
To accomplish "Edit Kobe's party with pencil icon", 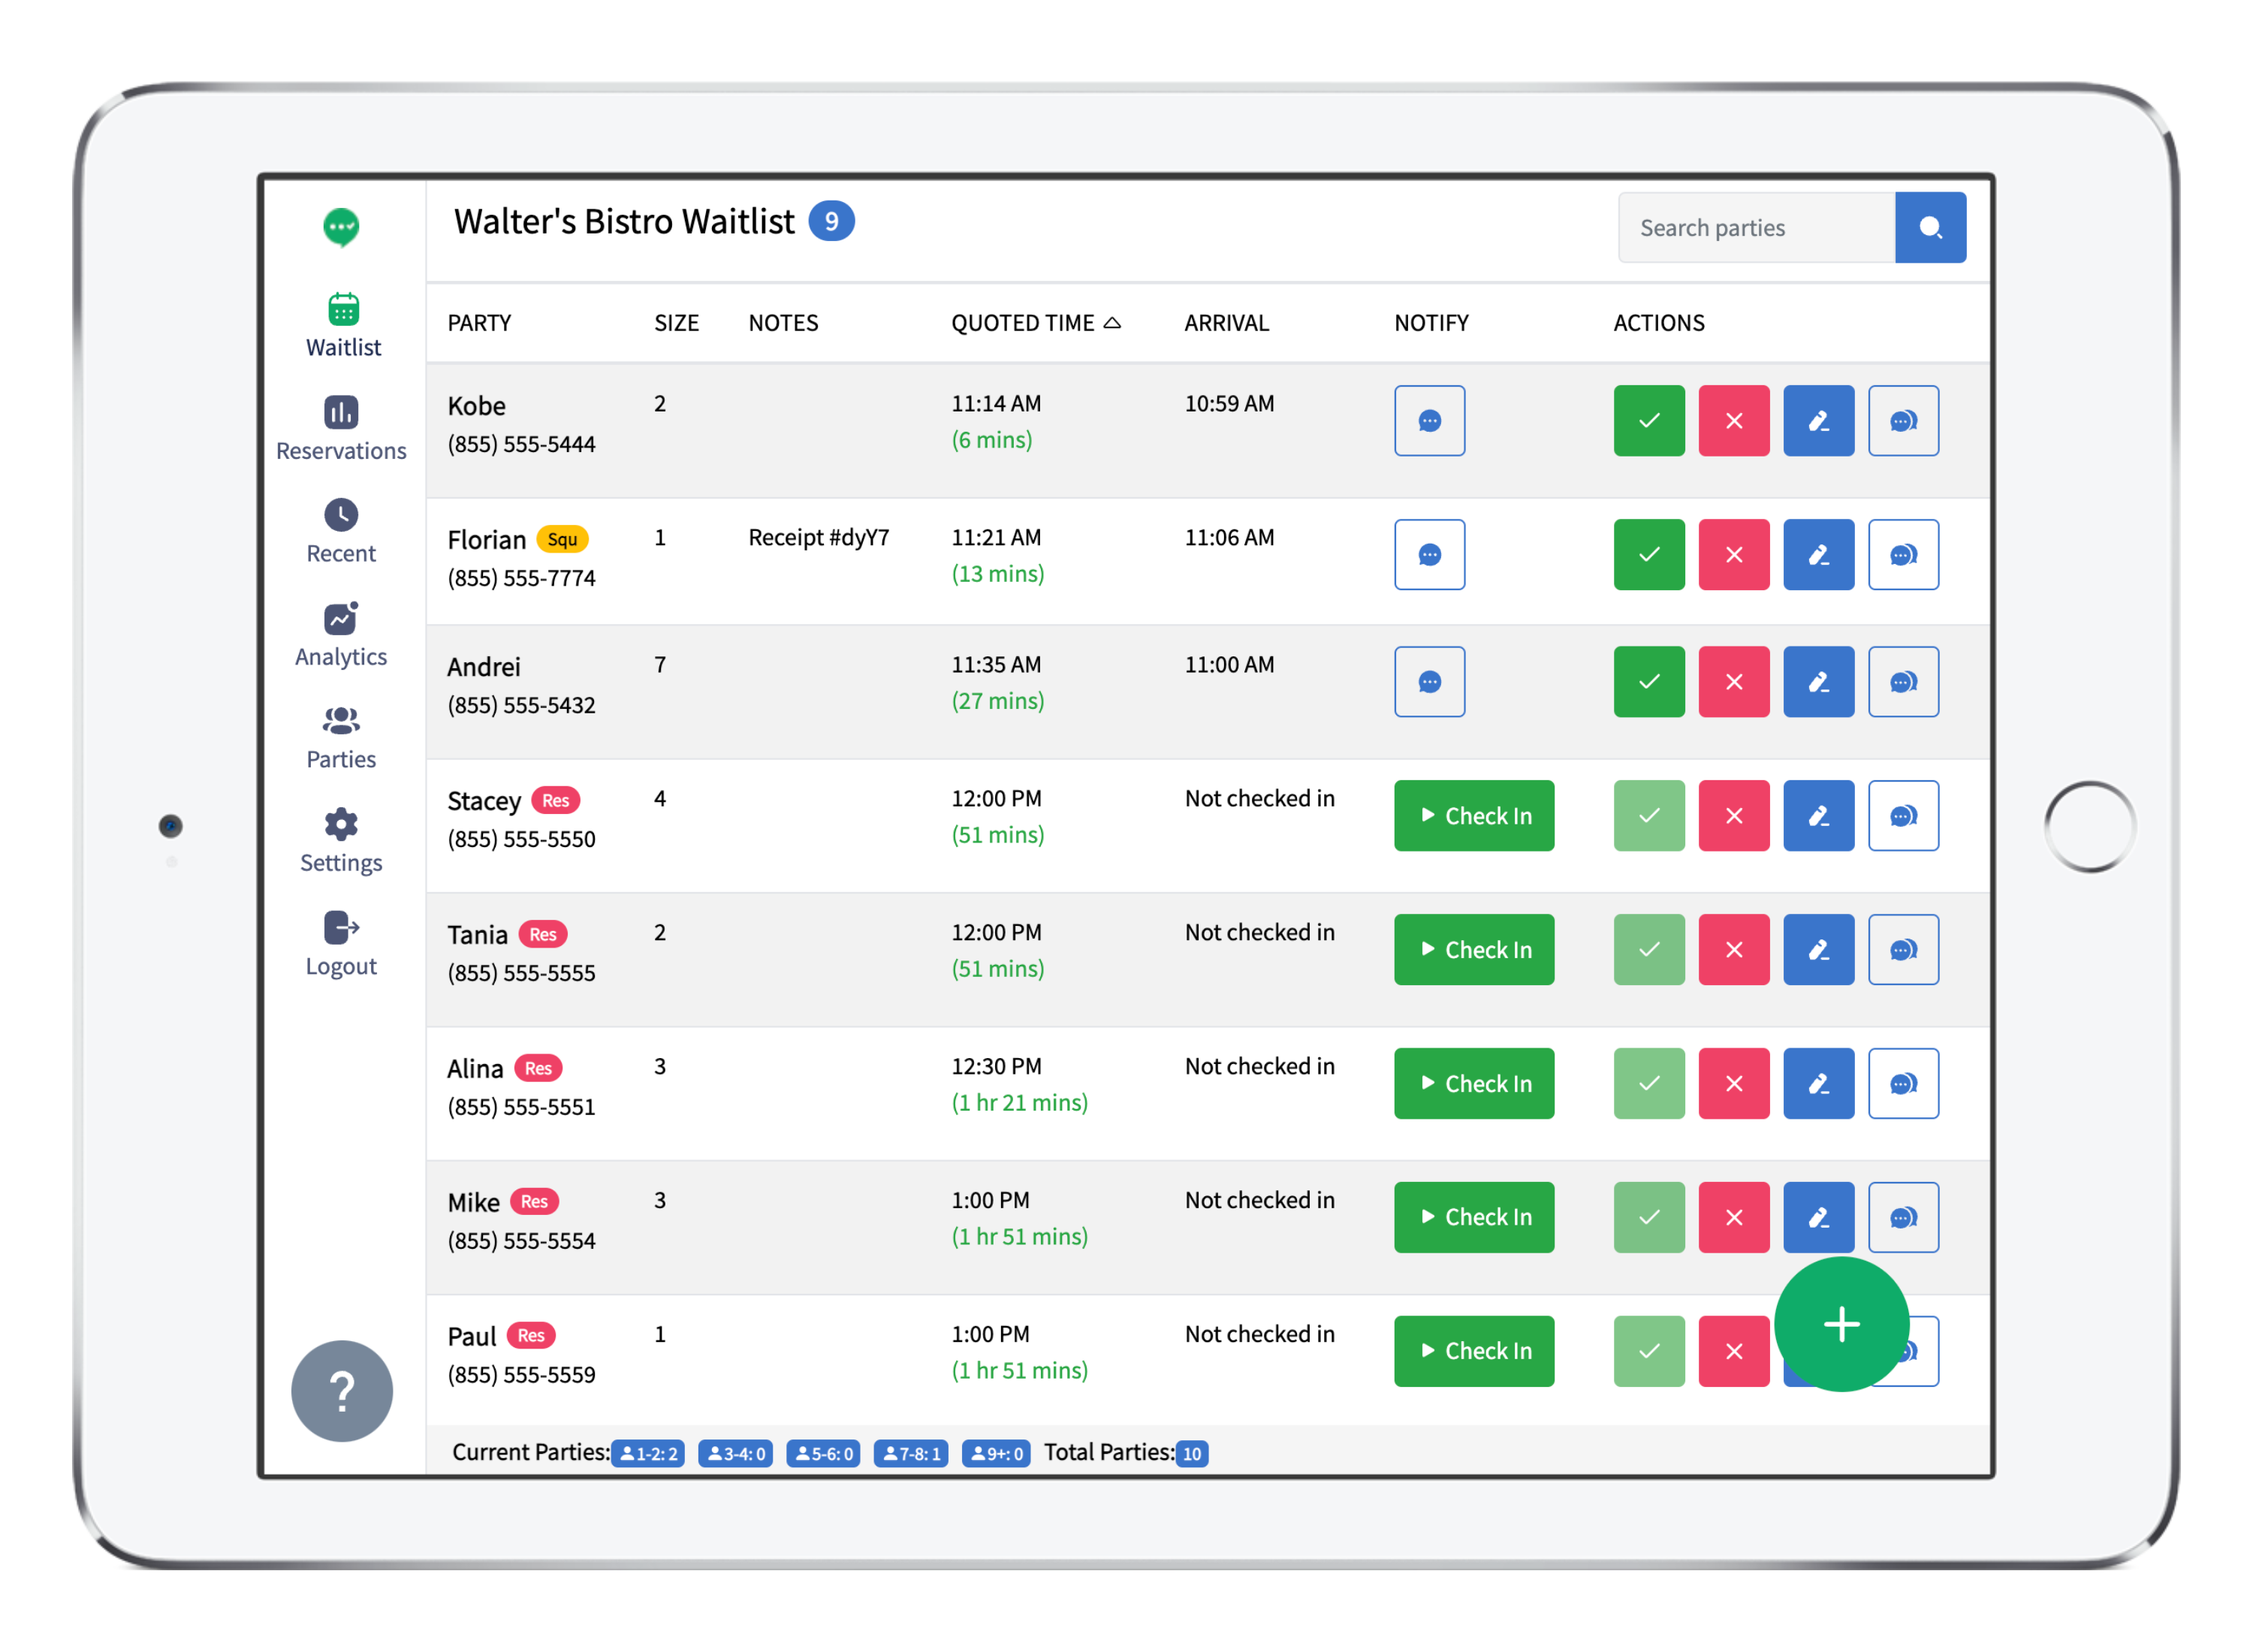I will pos(1820,421).
